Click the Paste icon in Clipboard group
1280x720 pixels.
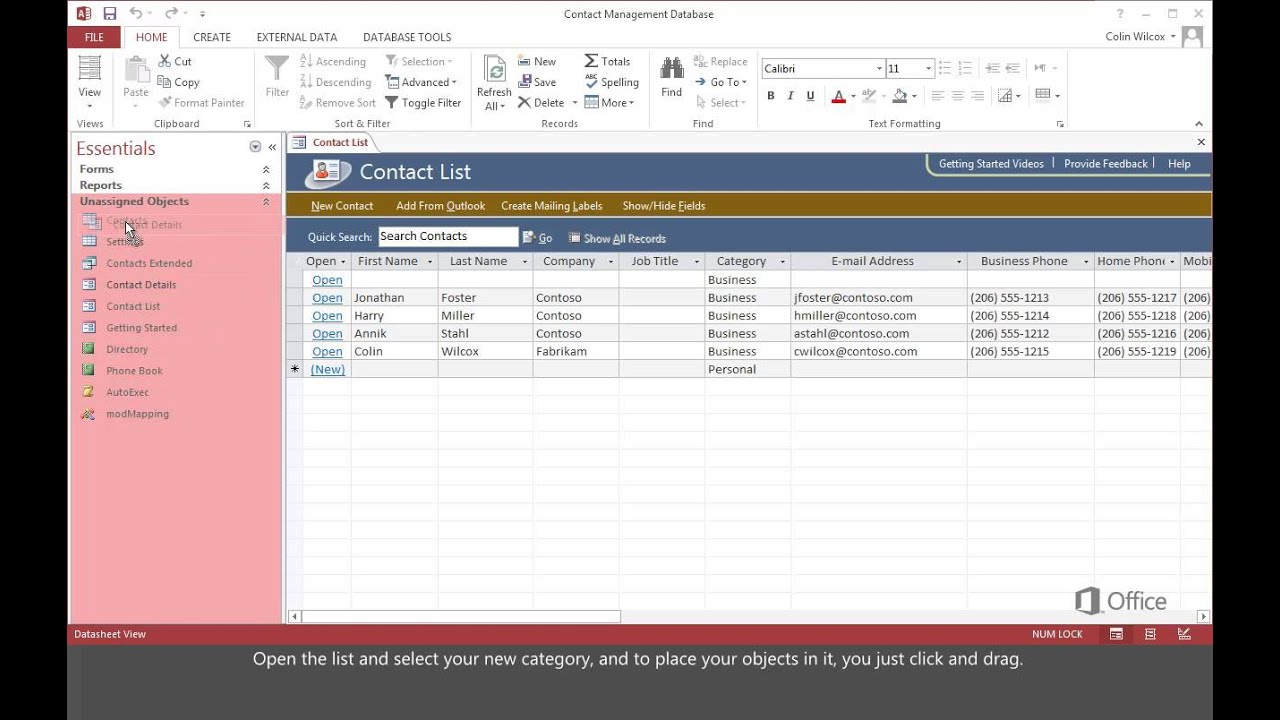click(x=136, y=70)
